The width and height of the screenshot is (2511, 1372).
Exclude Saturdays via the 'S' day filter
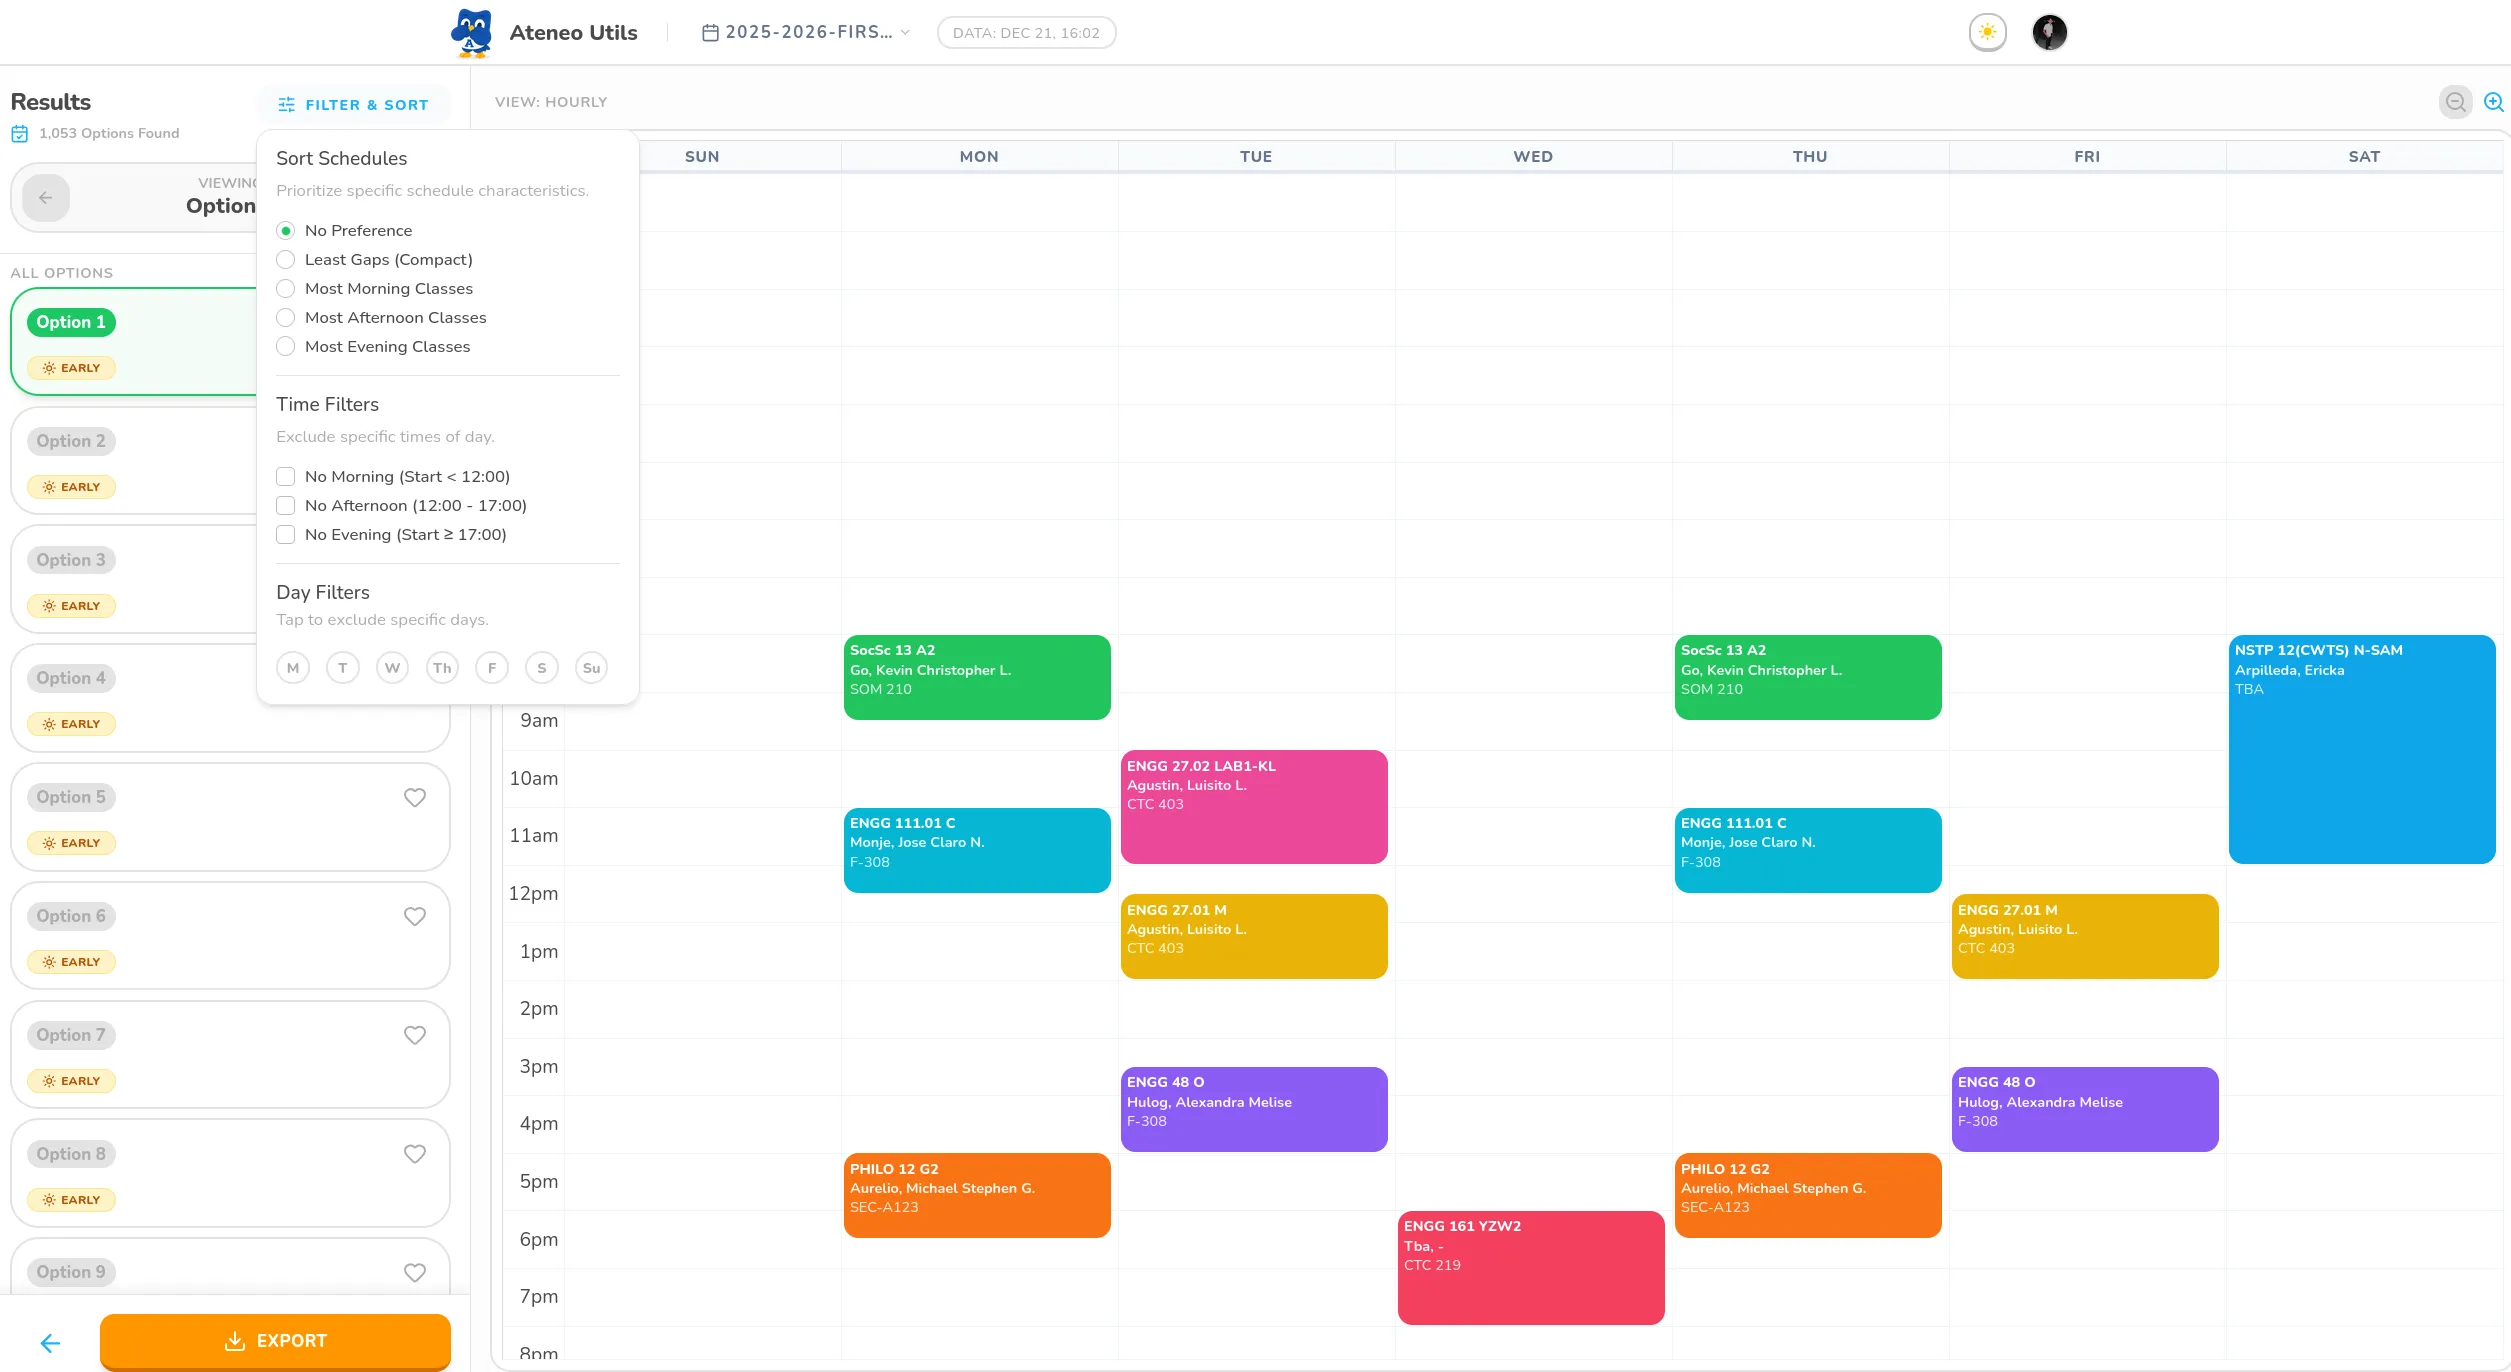(541, 667)
